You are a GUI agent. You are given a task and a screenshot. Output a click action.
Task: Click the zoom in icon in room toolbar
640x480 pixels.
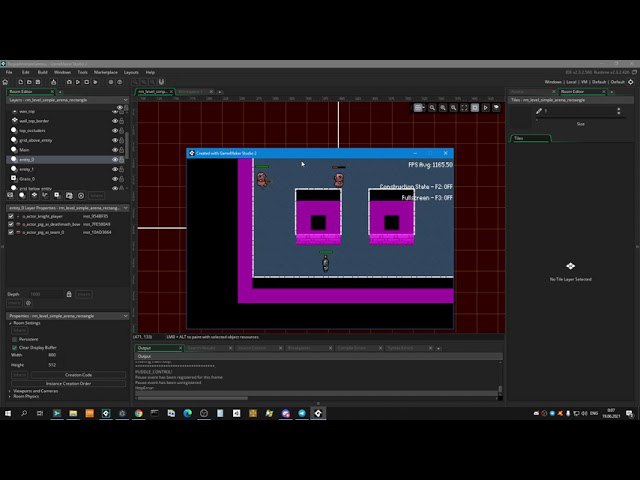(453, 108)
